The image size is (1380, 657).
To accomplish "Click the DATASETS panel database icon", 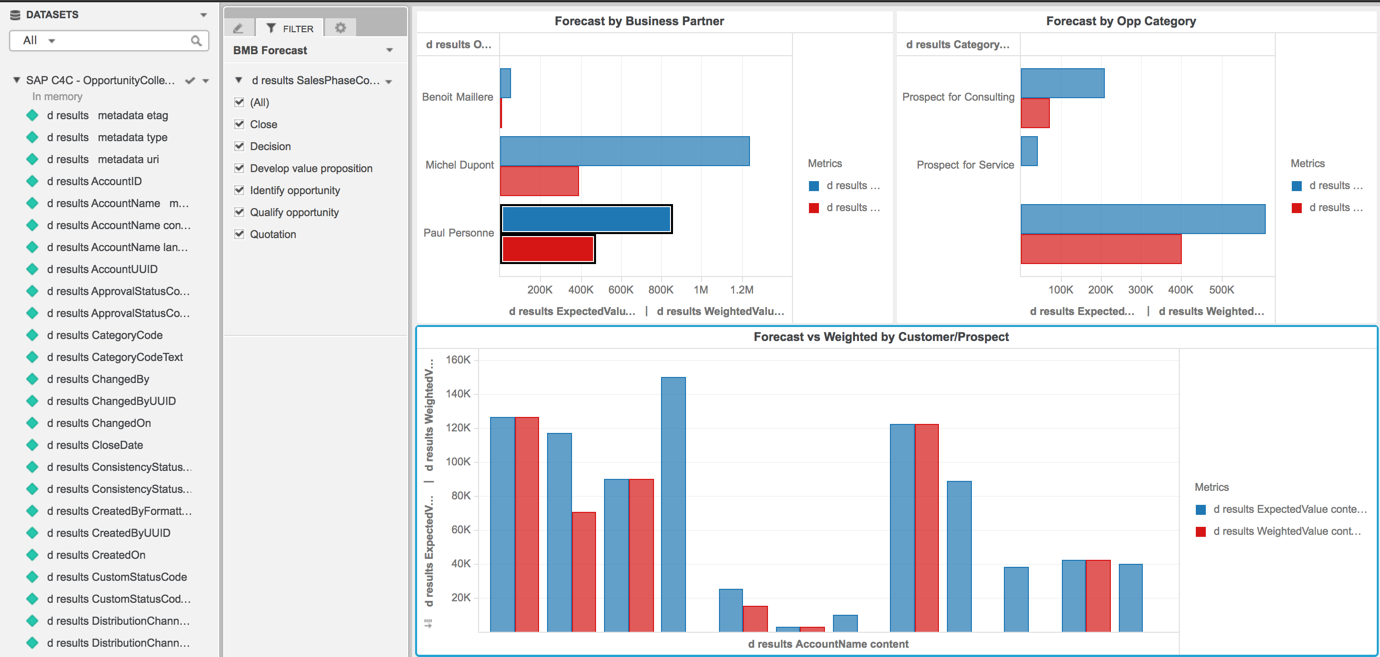I will tap(14, 14).
